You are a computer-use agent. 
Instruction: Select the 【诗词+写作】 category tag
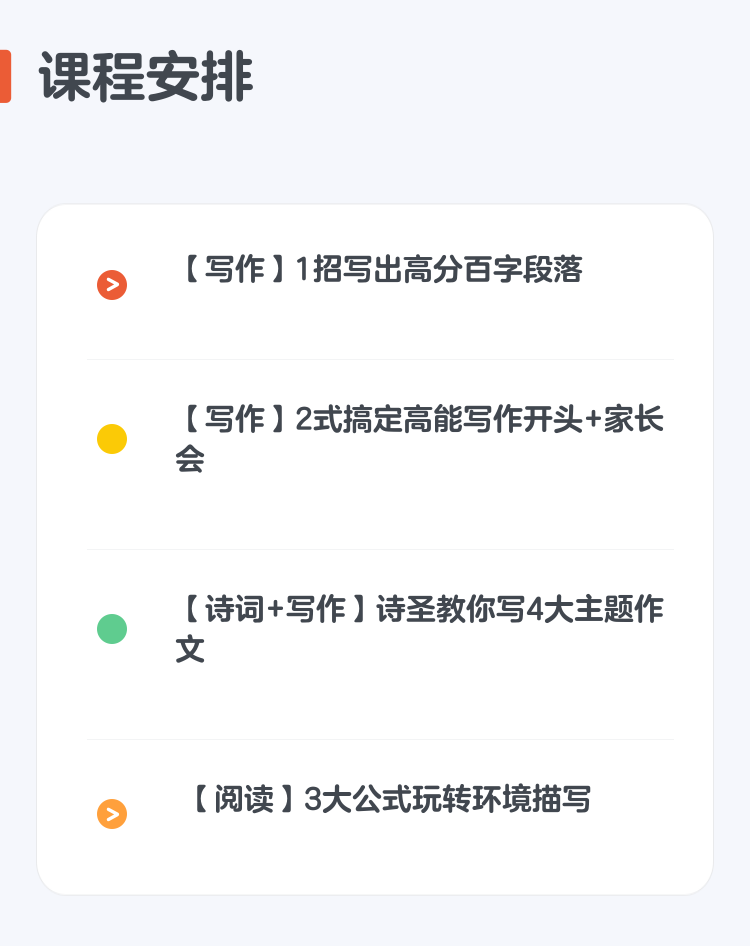click(x=275, y=609)
